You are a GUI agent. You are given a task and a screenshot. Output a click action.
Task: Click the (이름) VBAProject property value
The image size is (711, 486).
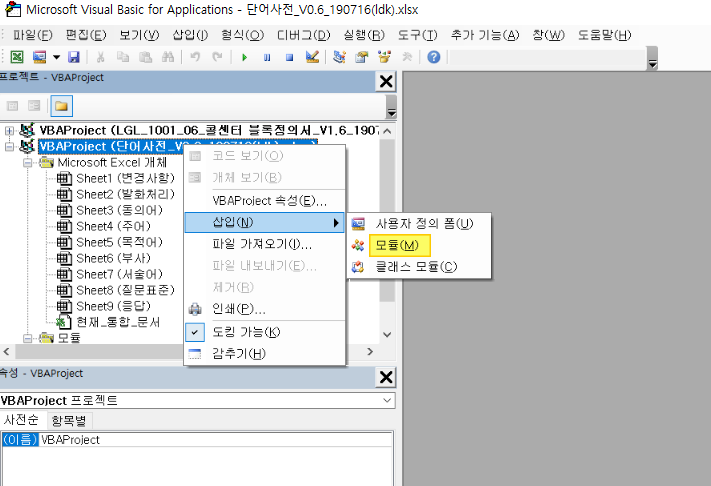tap(216, 440)
